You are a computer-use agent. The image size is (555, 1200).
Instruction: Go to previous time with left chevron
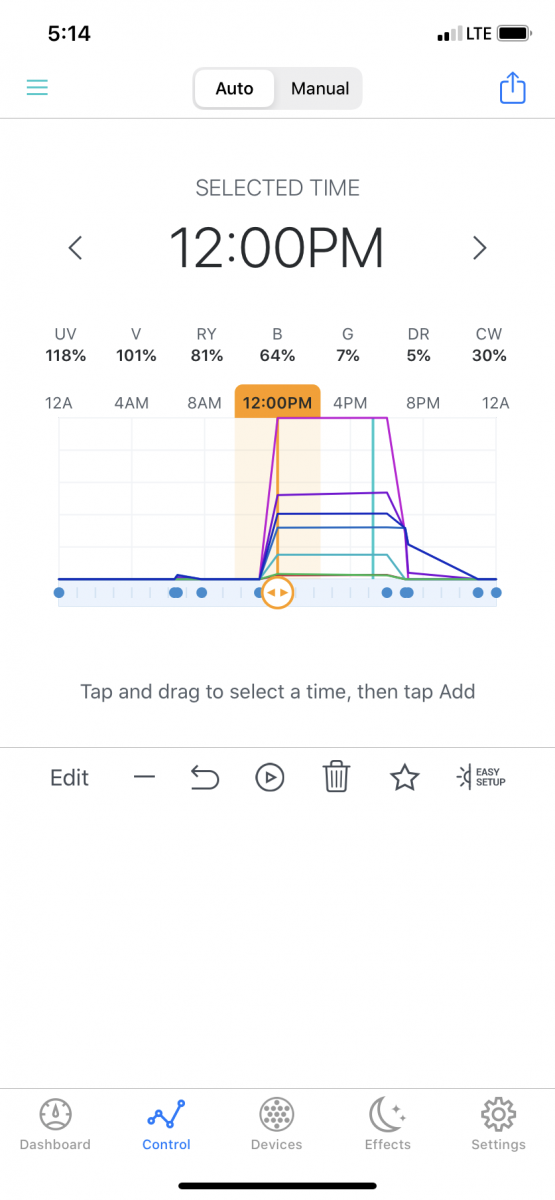pyautogui.click(x=75, y=248)
